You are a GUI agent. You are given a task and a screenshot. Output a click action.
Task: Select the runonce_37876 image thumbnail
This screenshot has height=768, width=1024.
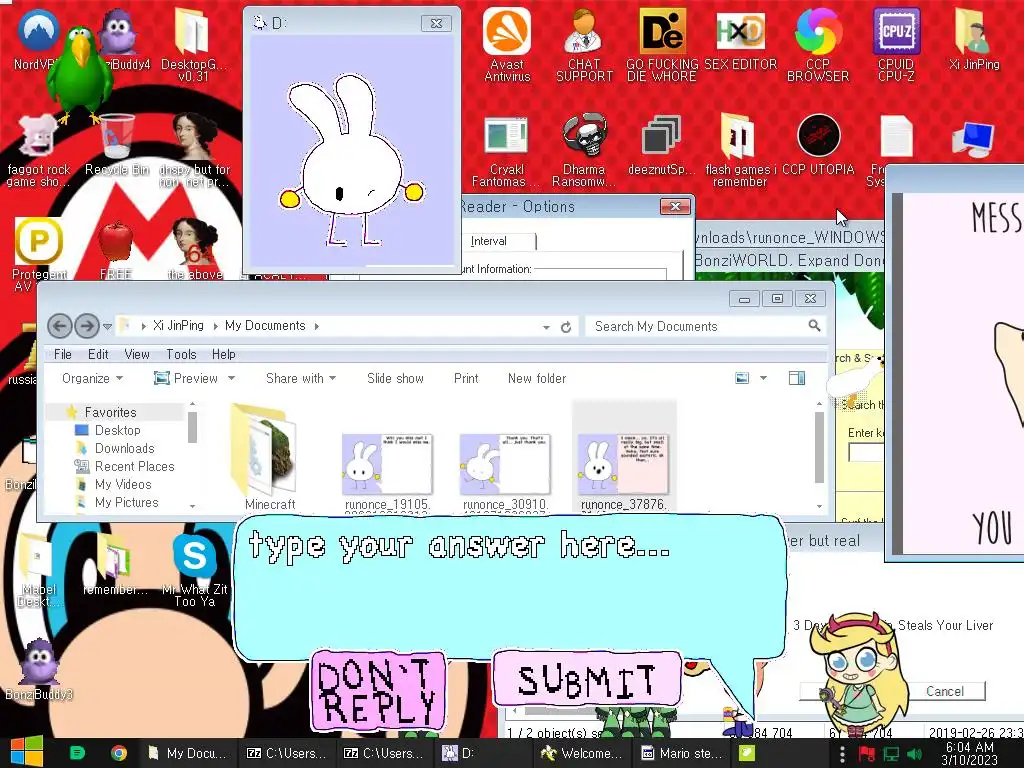(x=624, y=465)
